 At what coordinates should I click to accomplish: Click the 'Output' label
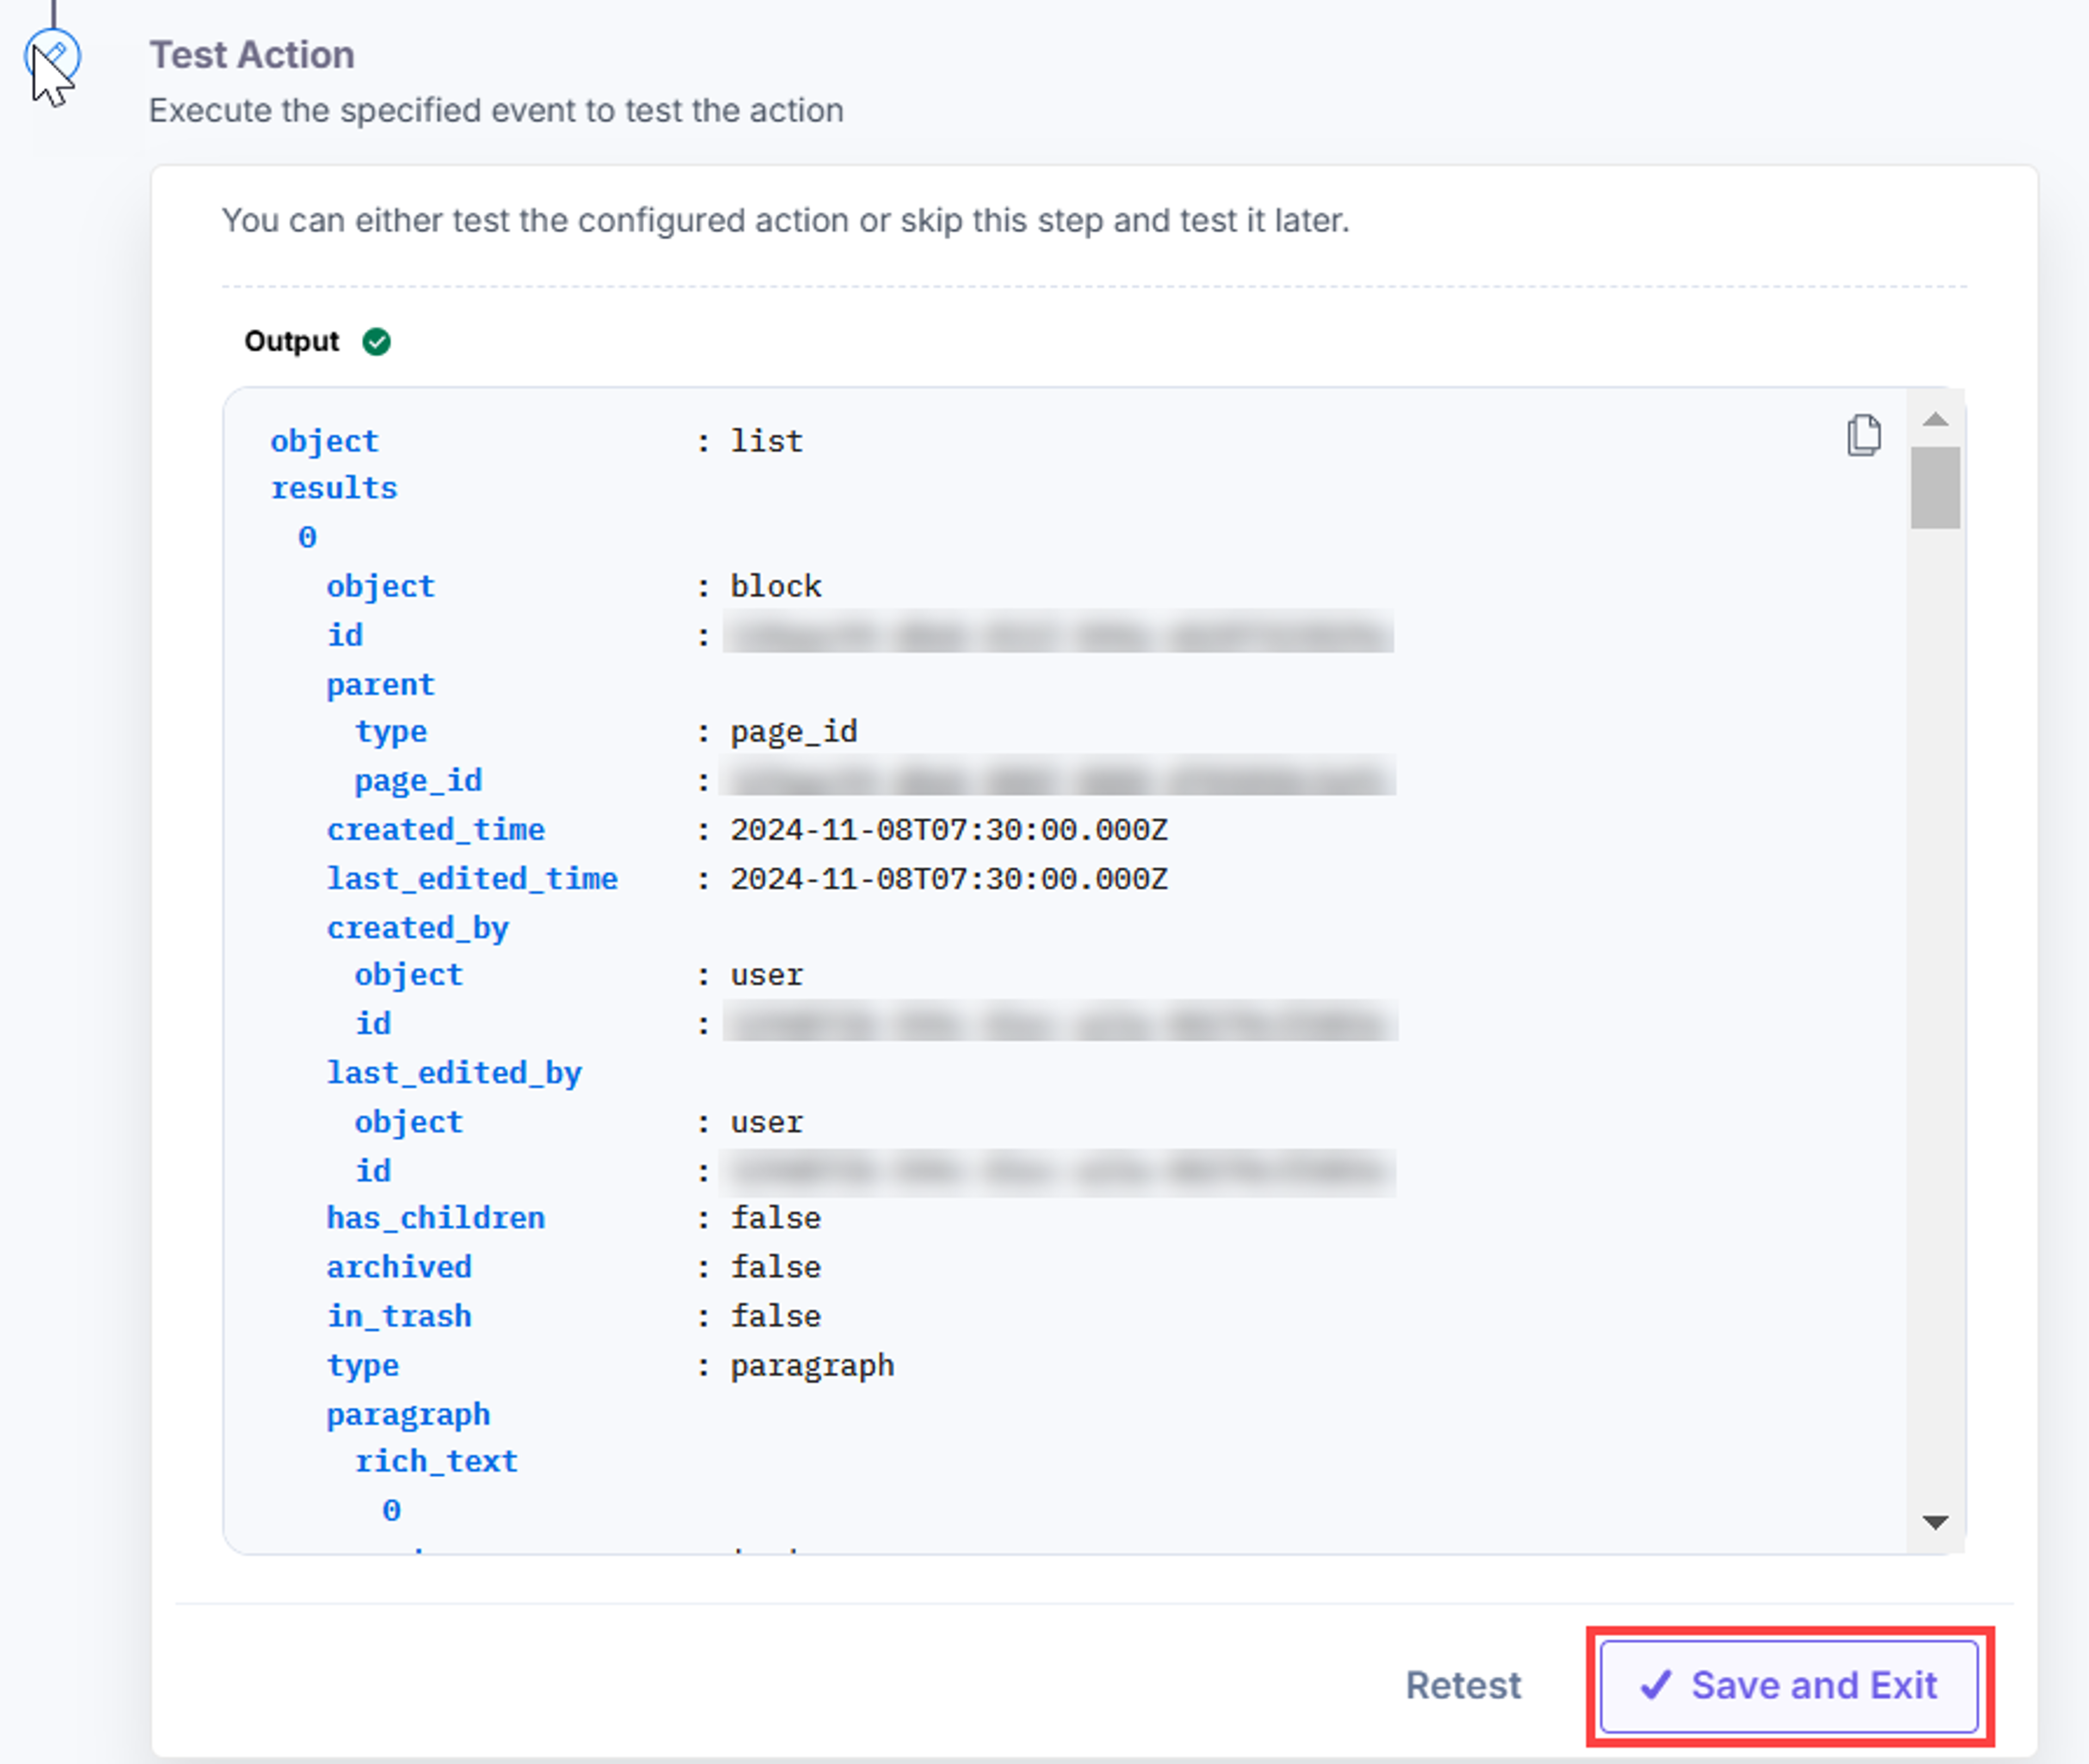[291, 342]
